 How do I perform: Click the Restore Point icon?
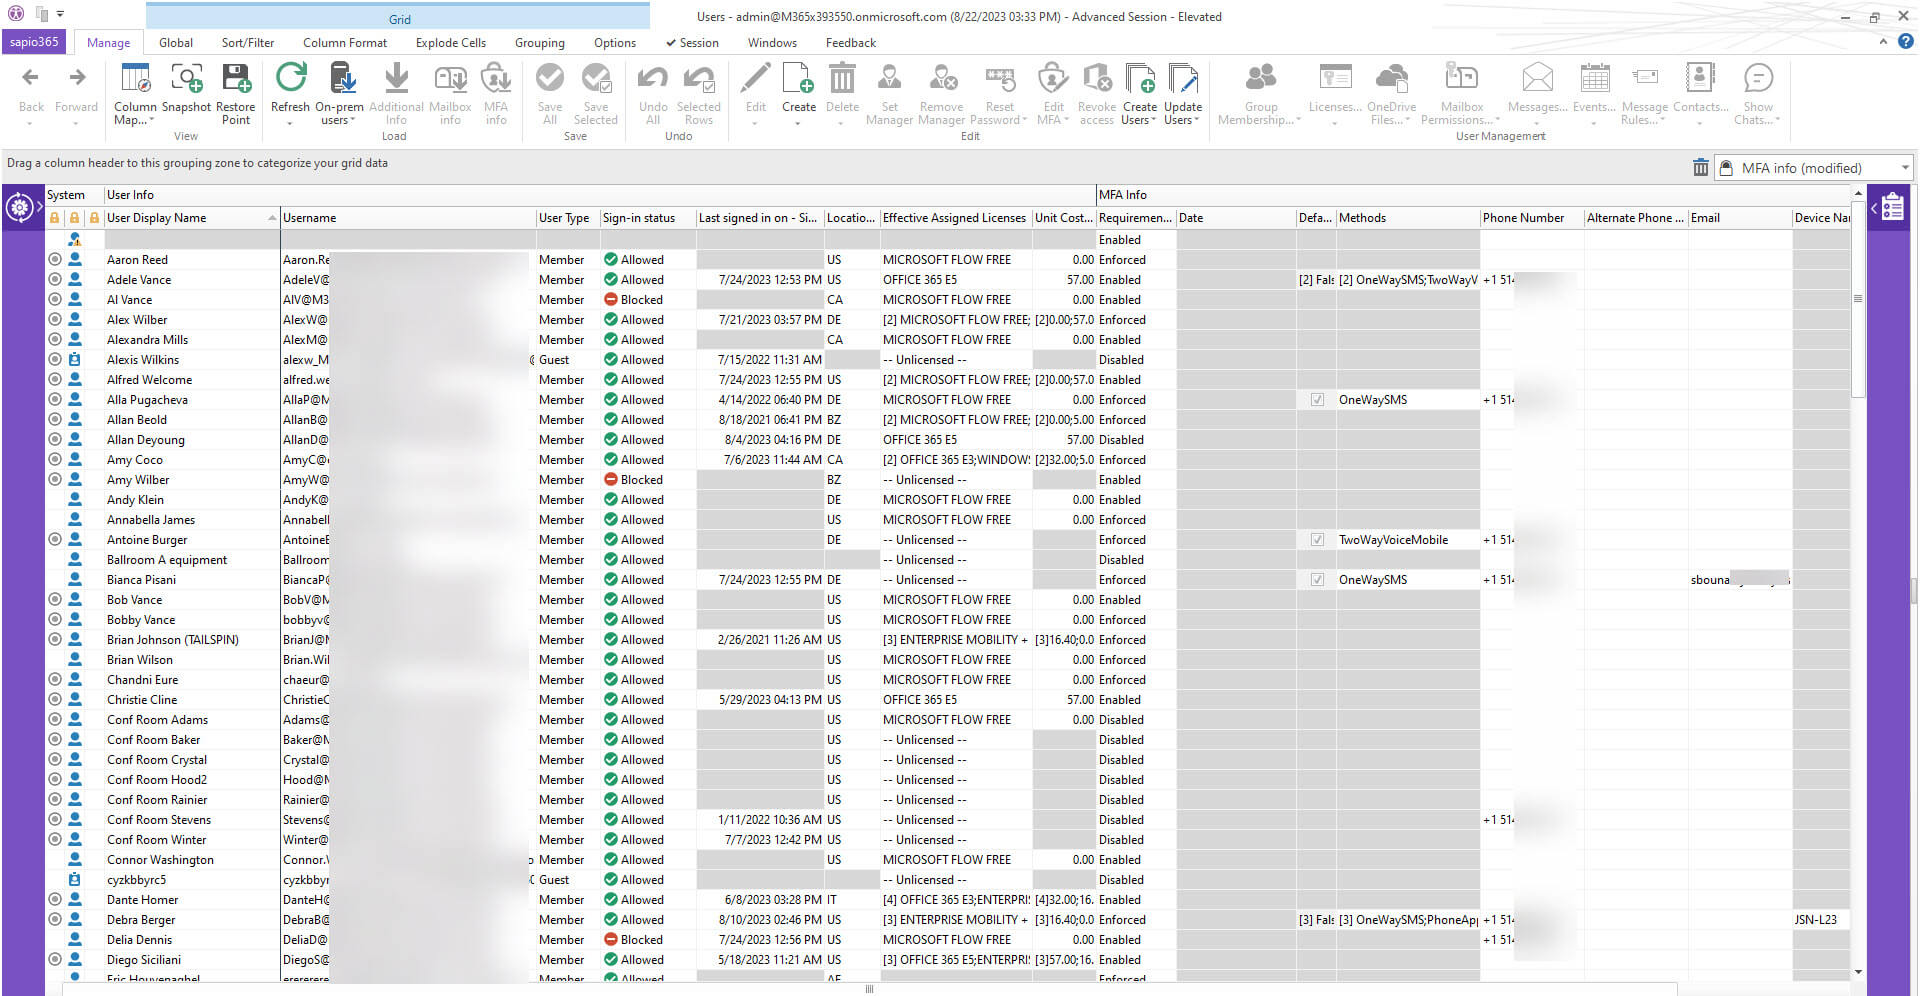(236, 80)
